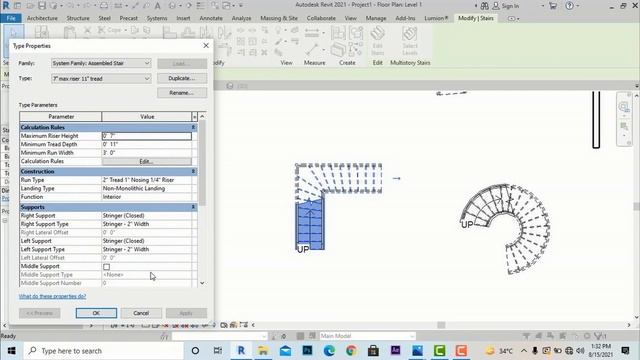Open Google Chrome from the taskbar
640x360 pixels.
tap(351, 351)
